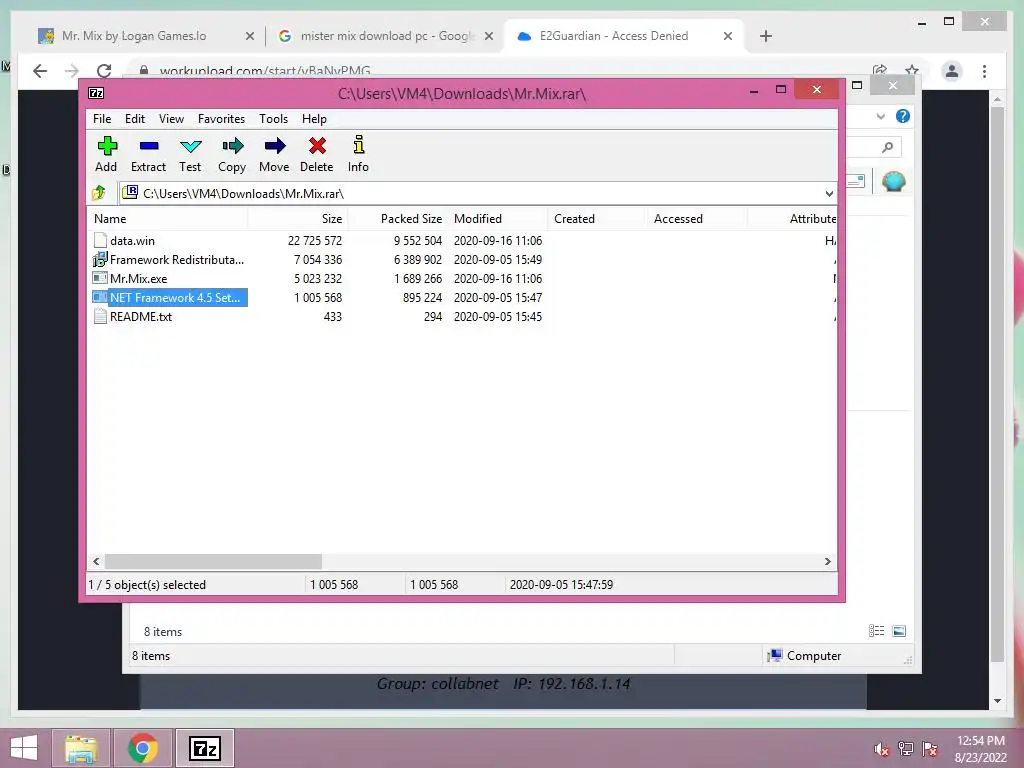Image resolution: width=1024 pixels, height=768 pixels.
Task: Reload the Chrome page
Action: (104, 71)
